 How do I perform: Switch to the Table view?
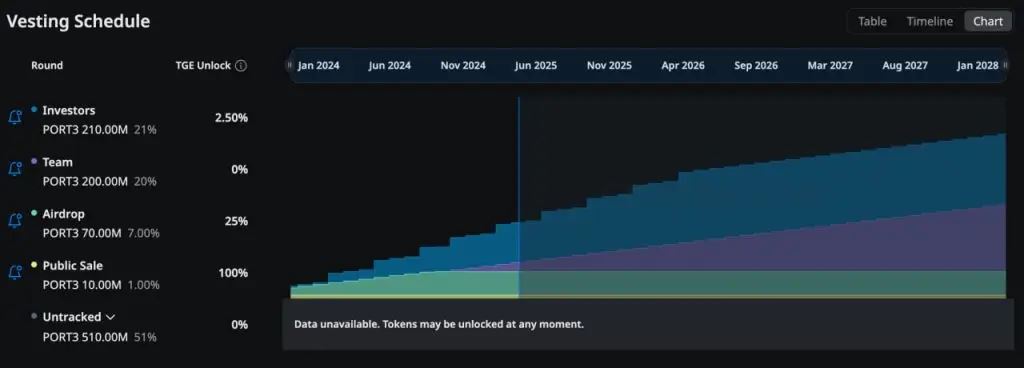click(872, 22)
